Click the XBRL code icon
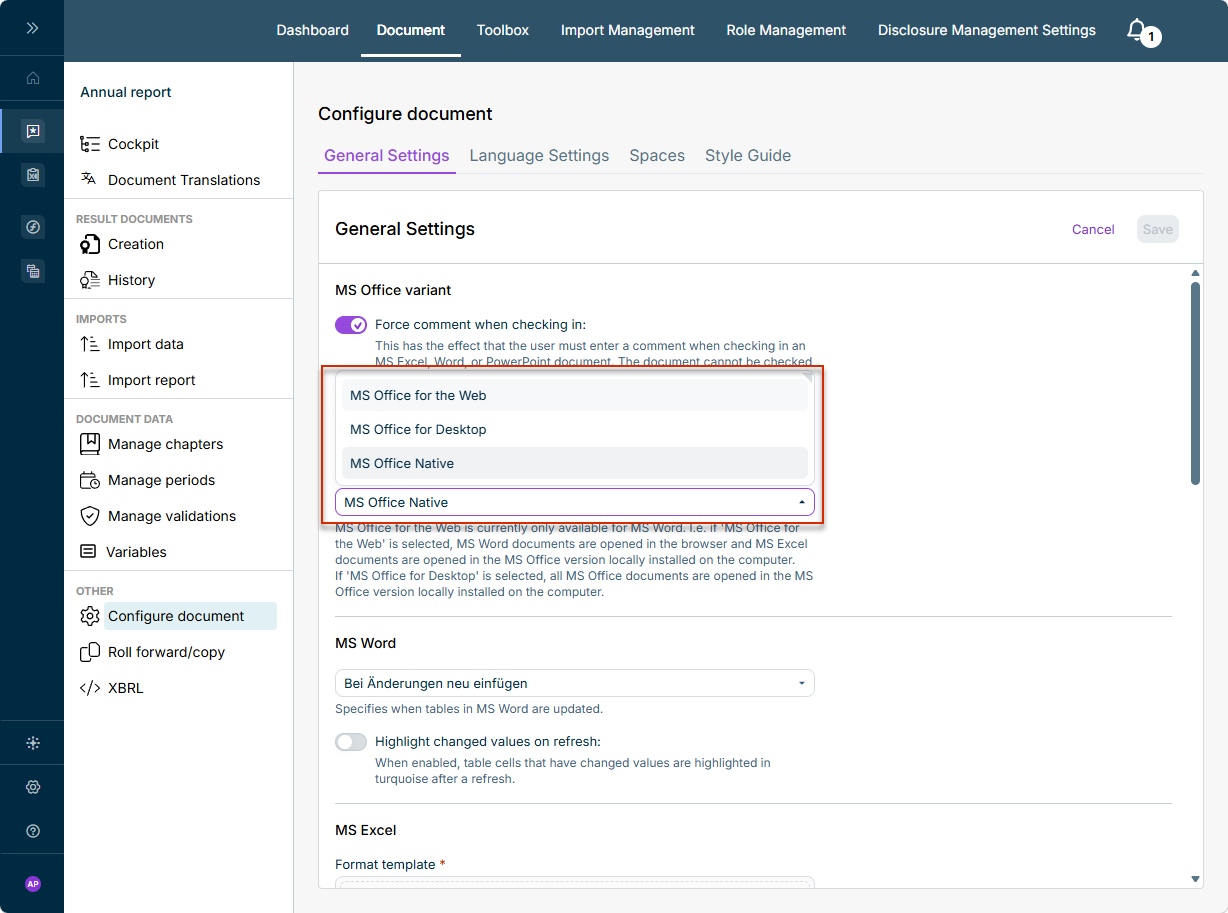Image resolution: width=1228 pixels, height=913 pixels. (90, 688)
